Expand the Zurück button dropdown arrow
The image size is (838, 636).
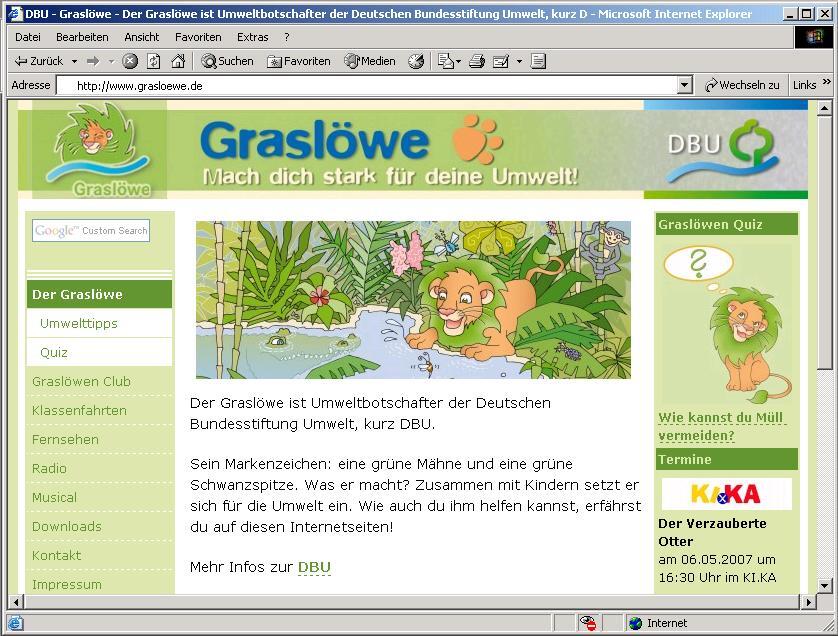pyautogui.click(x=72, y=60)
